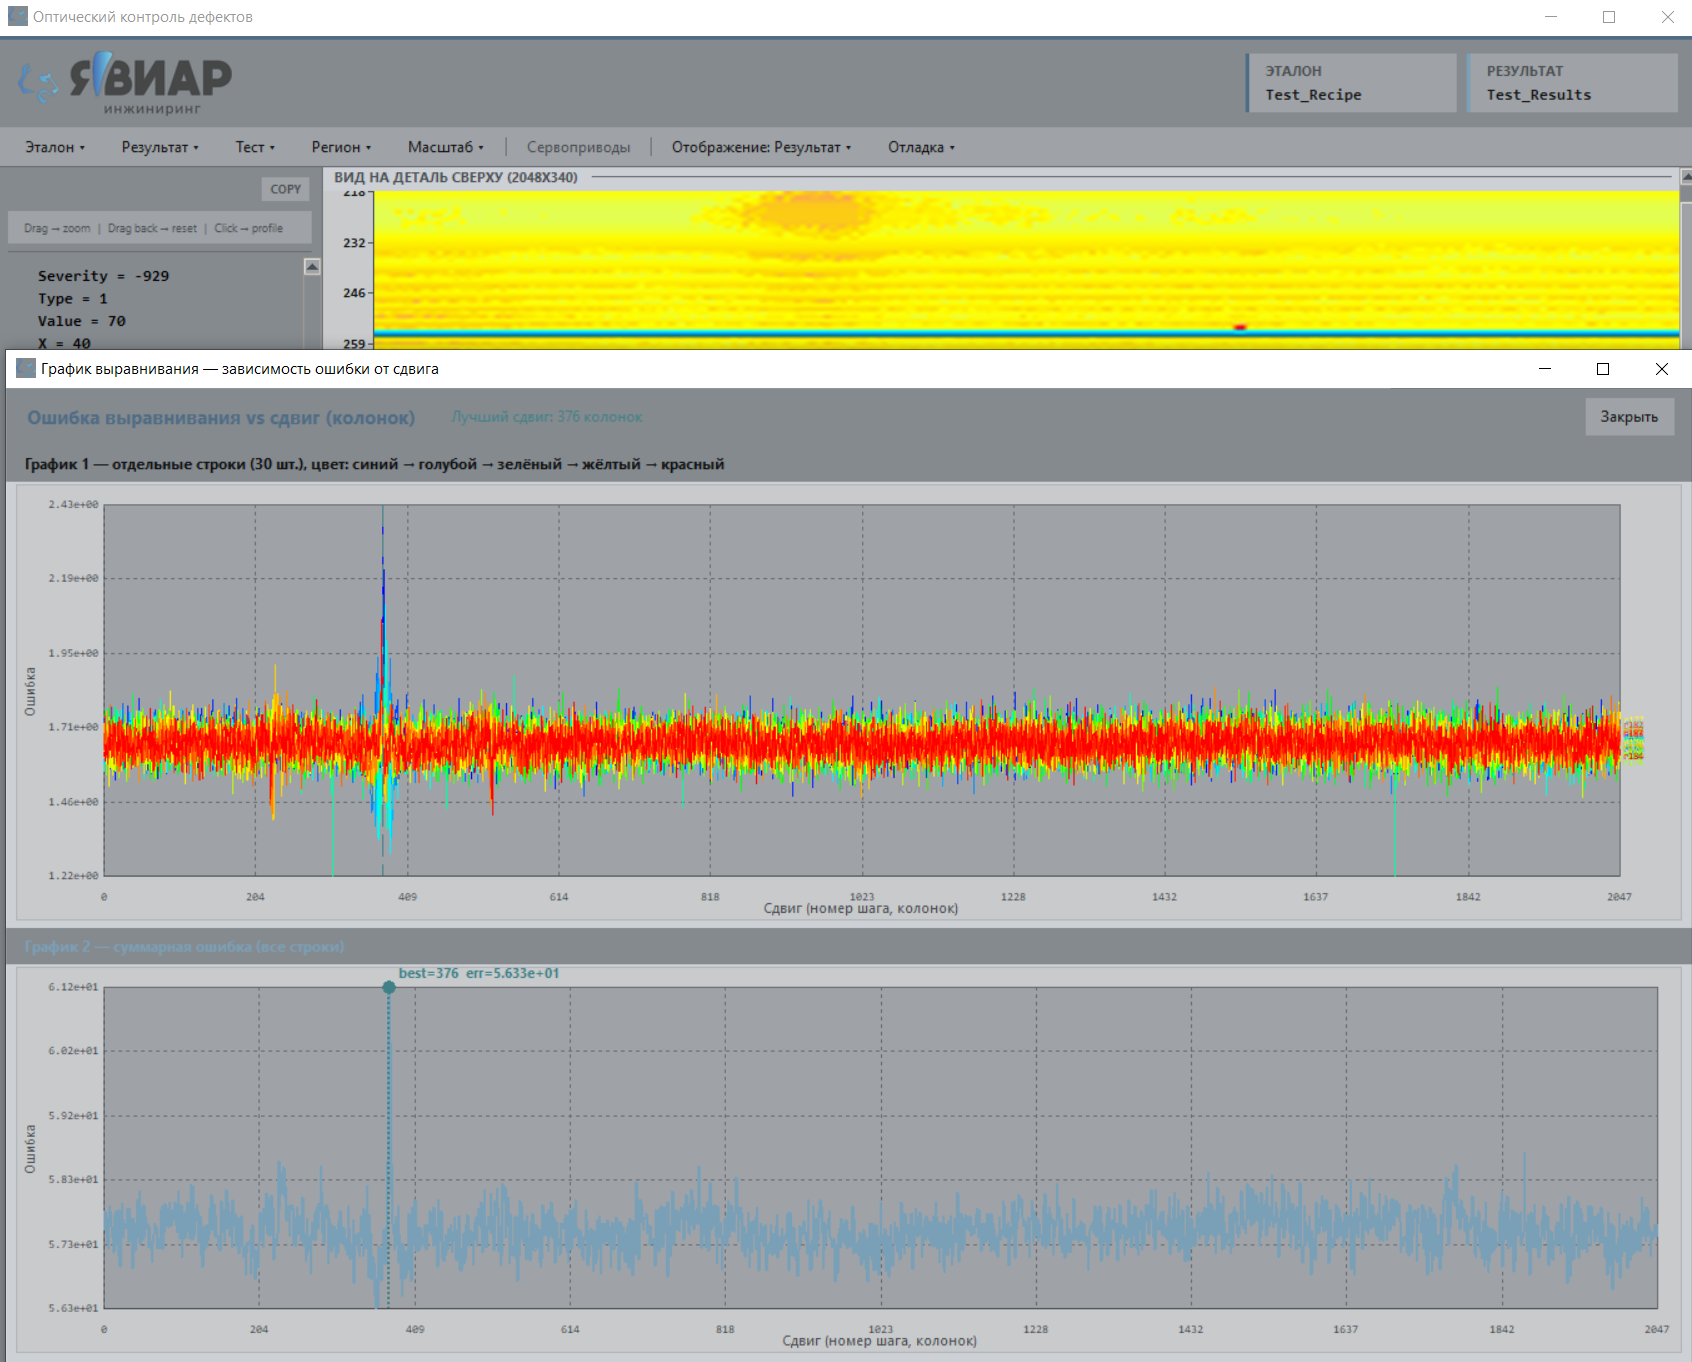The image size is (1692, 1362).
Task: Close the alignment graph window with X
Action: tap(1662, 369)
